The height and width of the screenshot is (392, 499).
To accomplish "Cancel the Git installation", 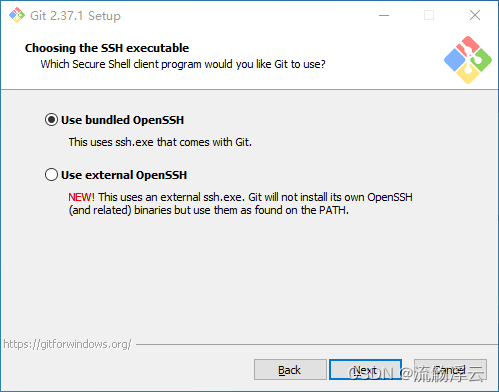I will coord(450,370).
